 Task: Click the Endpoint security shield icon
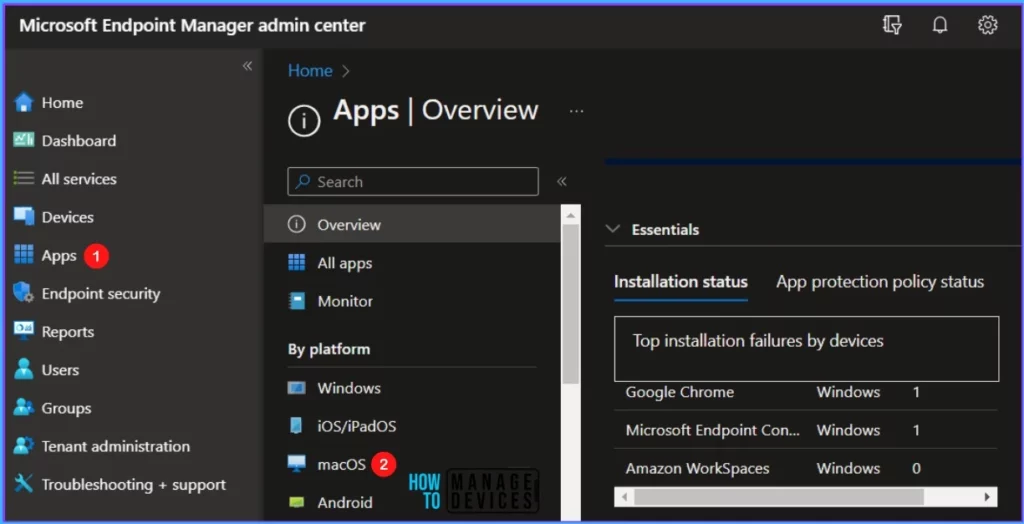pyautogui.click(x=24, y=293)
